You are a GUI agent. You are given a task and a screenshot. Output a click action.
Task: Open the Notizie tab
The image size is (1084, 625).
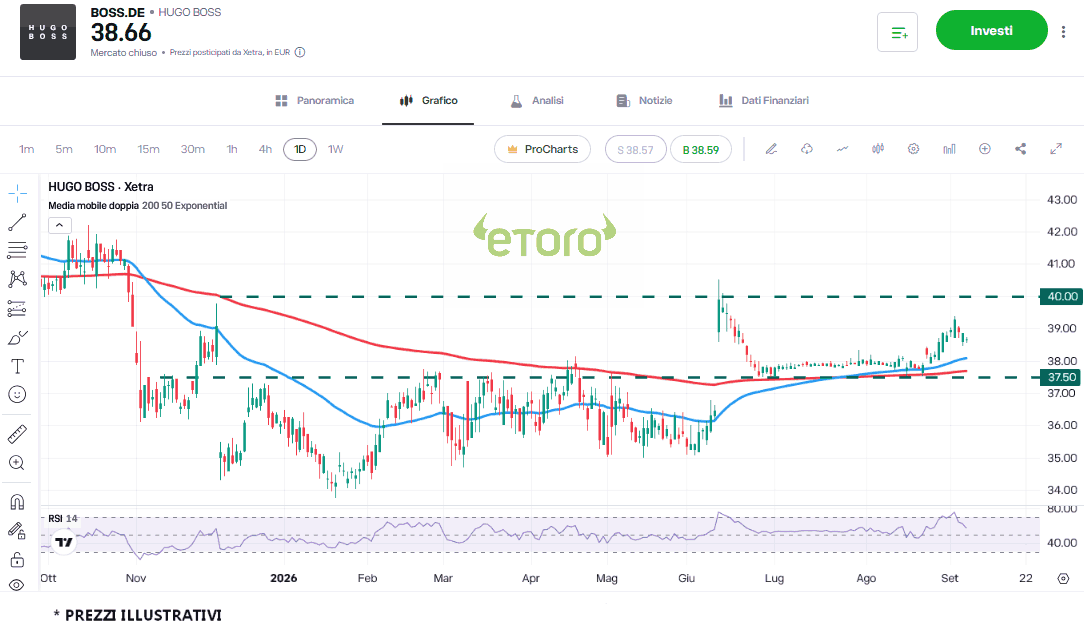644,101
